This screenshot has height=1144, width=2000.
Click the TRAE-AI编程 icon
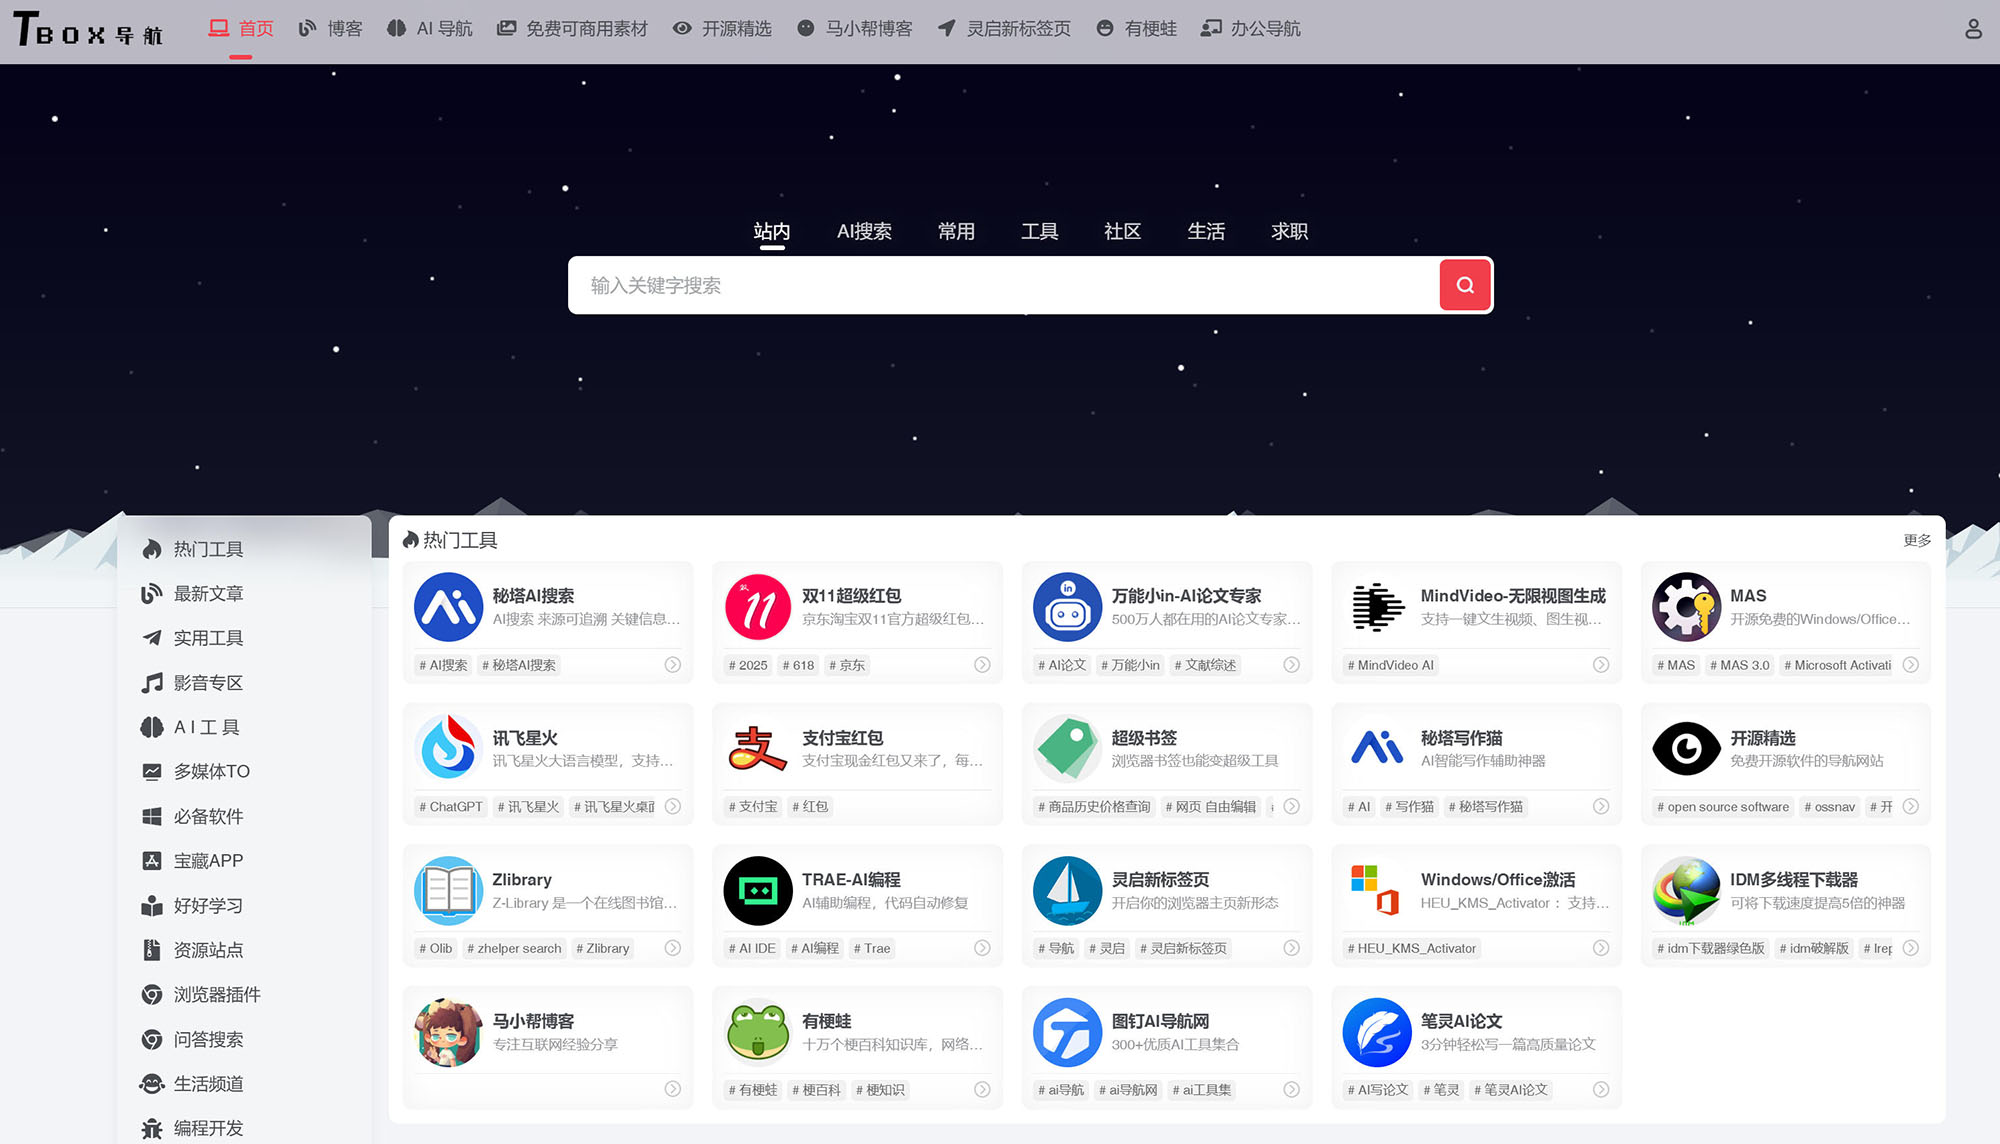point(757,890)
